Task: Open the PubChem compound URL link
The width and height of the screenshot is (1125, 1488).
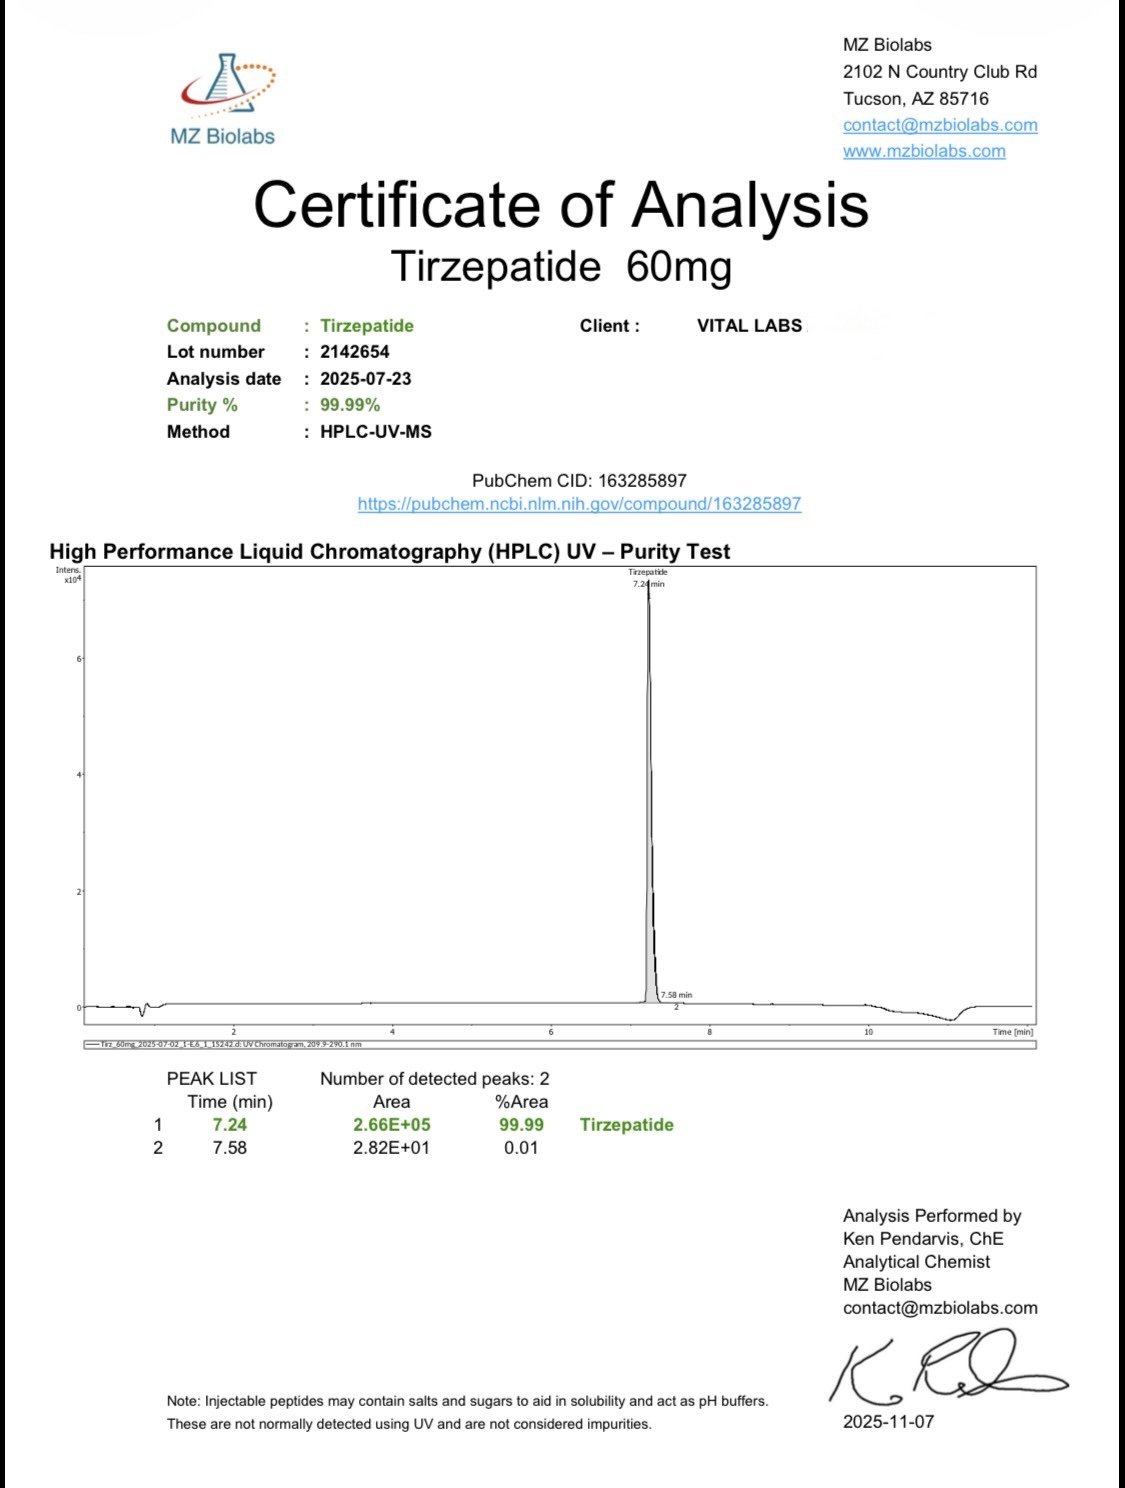Action: [579, 504]
